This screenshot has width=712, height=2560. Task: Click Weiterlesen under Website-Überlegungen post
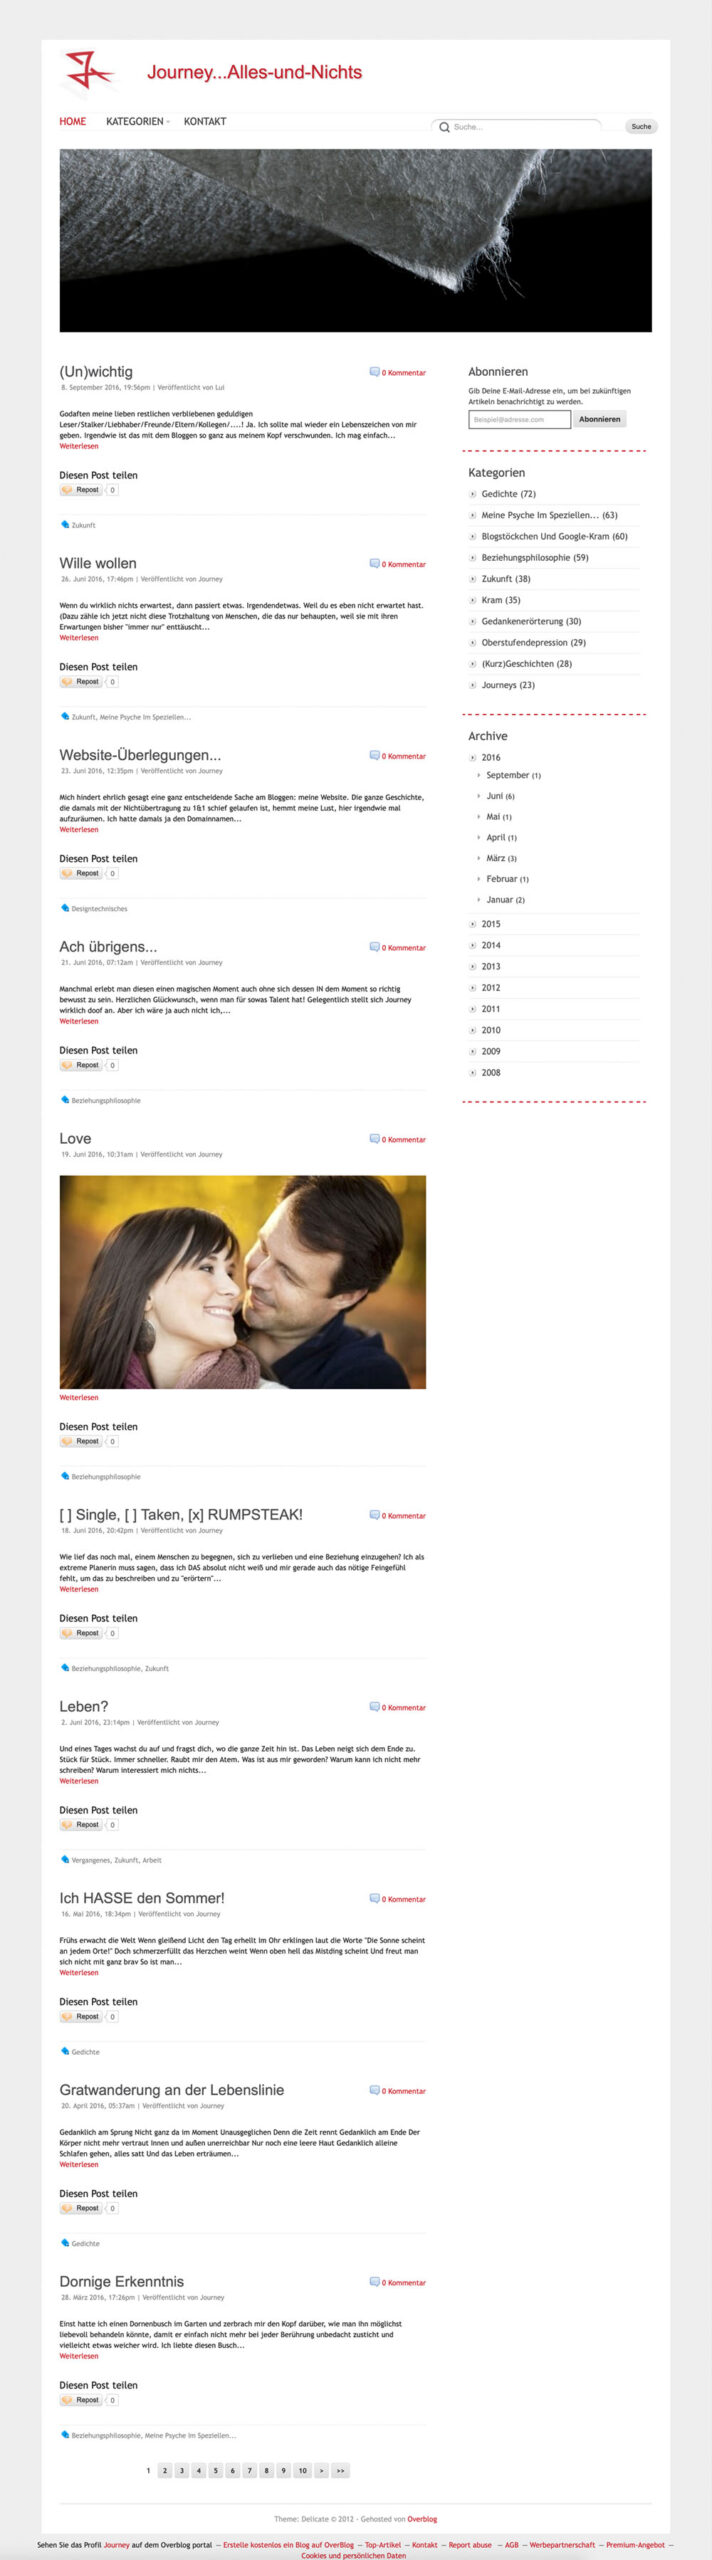(x=79, y=830)
